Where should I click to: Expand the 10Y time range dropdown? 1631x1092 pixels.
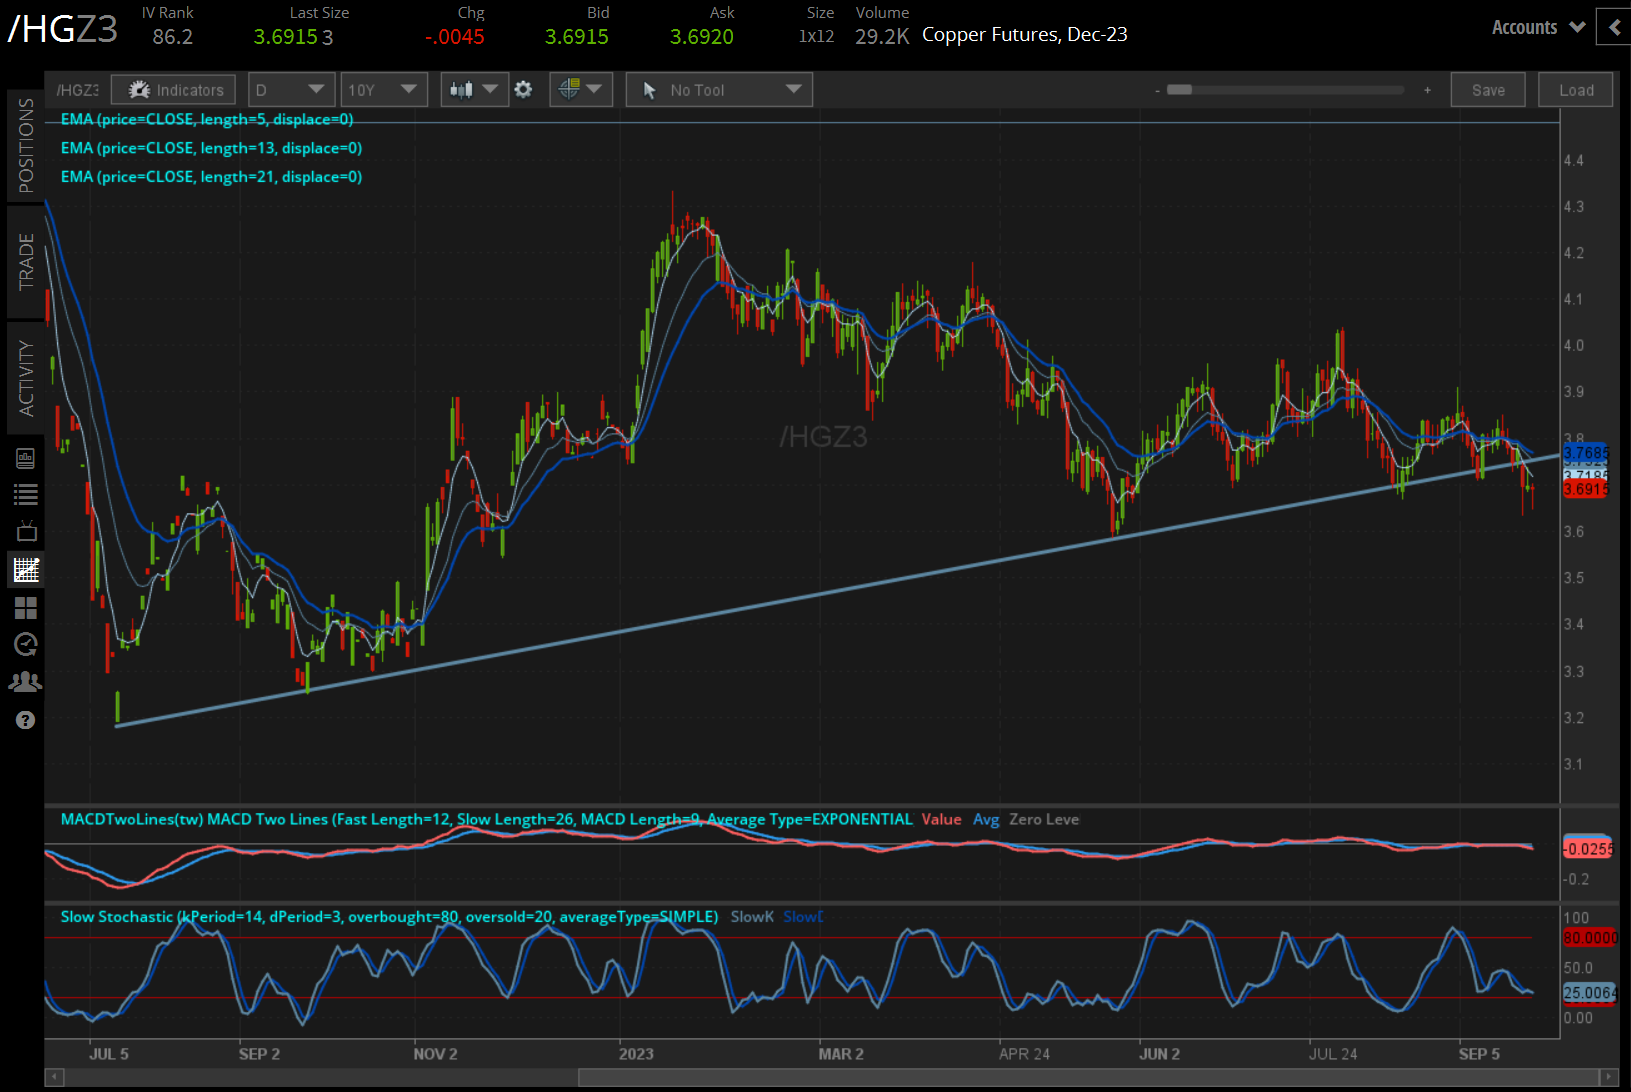click(383, 90)
